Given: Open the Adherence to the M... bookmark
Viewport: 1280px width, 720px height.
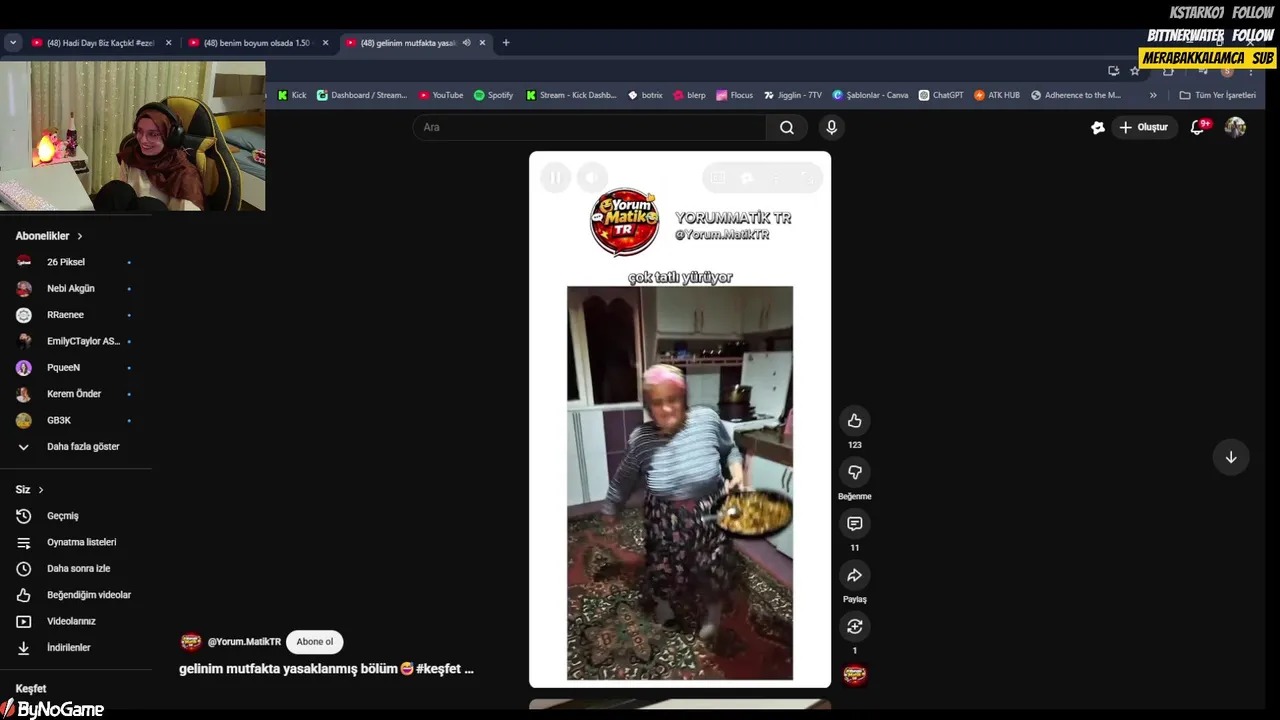Looking at the screenshot, I should [x=1076, y=95].
